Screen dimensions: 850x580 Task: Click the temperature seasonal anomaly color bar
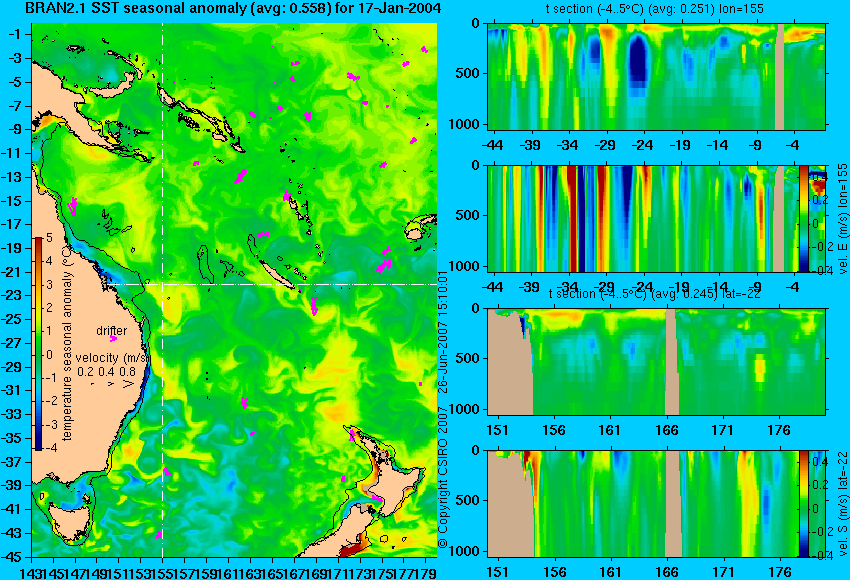39,344
